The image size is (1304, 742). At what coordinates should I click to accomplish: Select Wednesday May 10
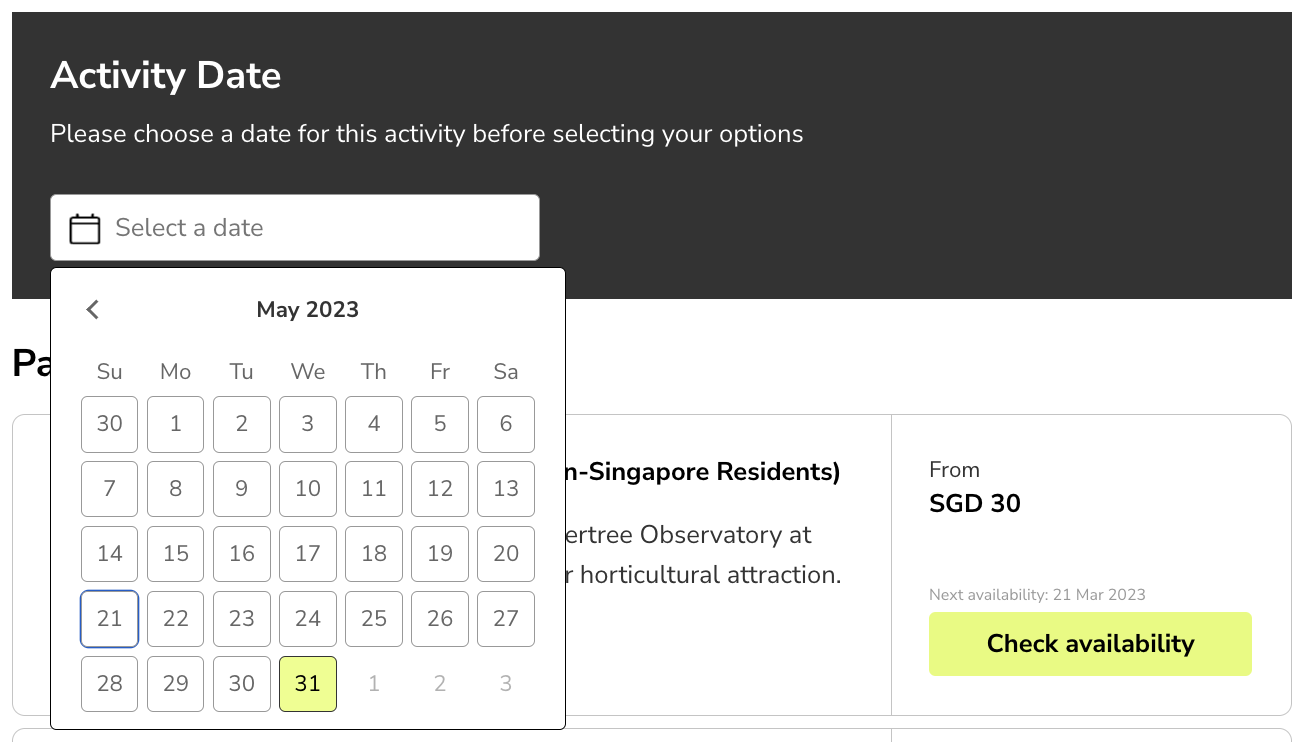point(308,489)
